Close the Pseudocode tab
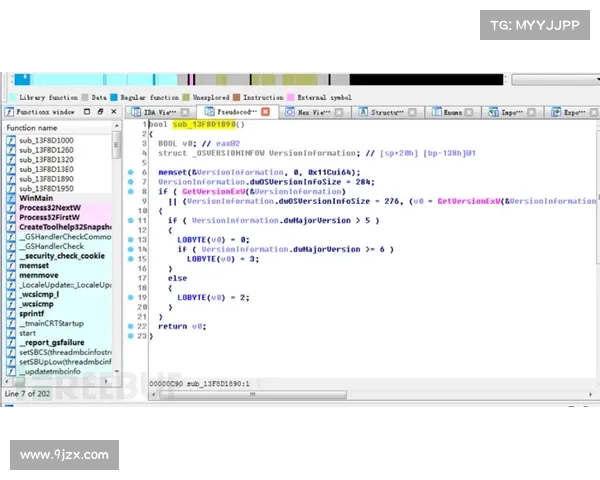600x480 pixels. coord(268,113)
